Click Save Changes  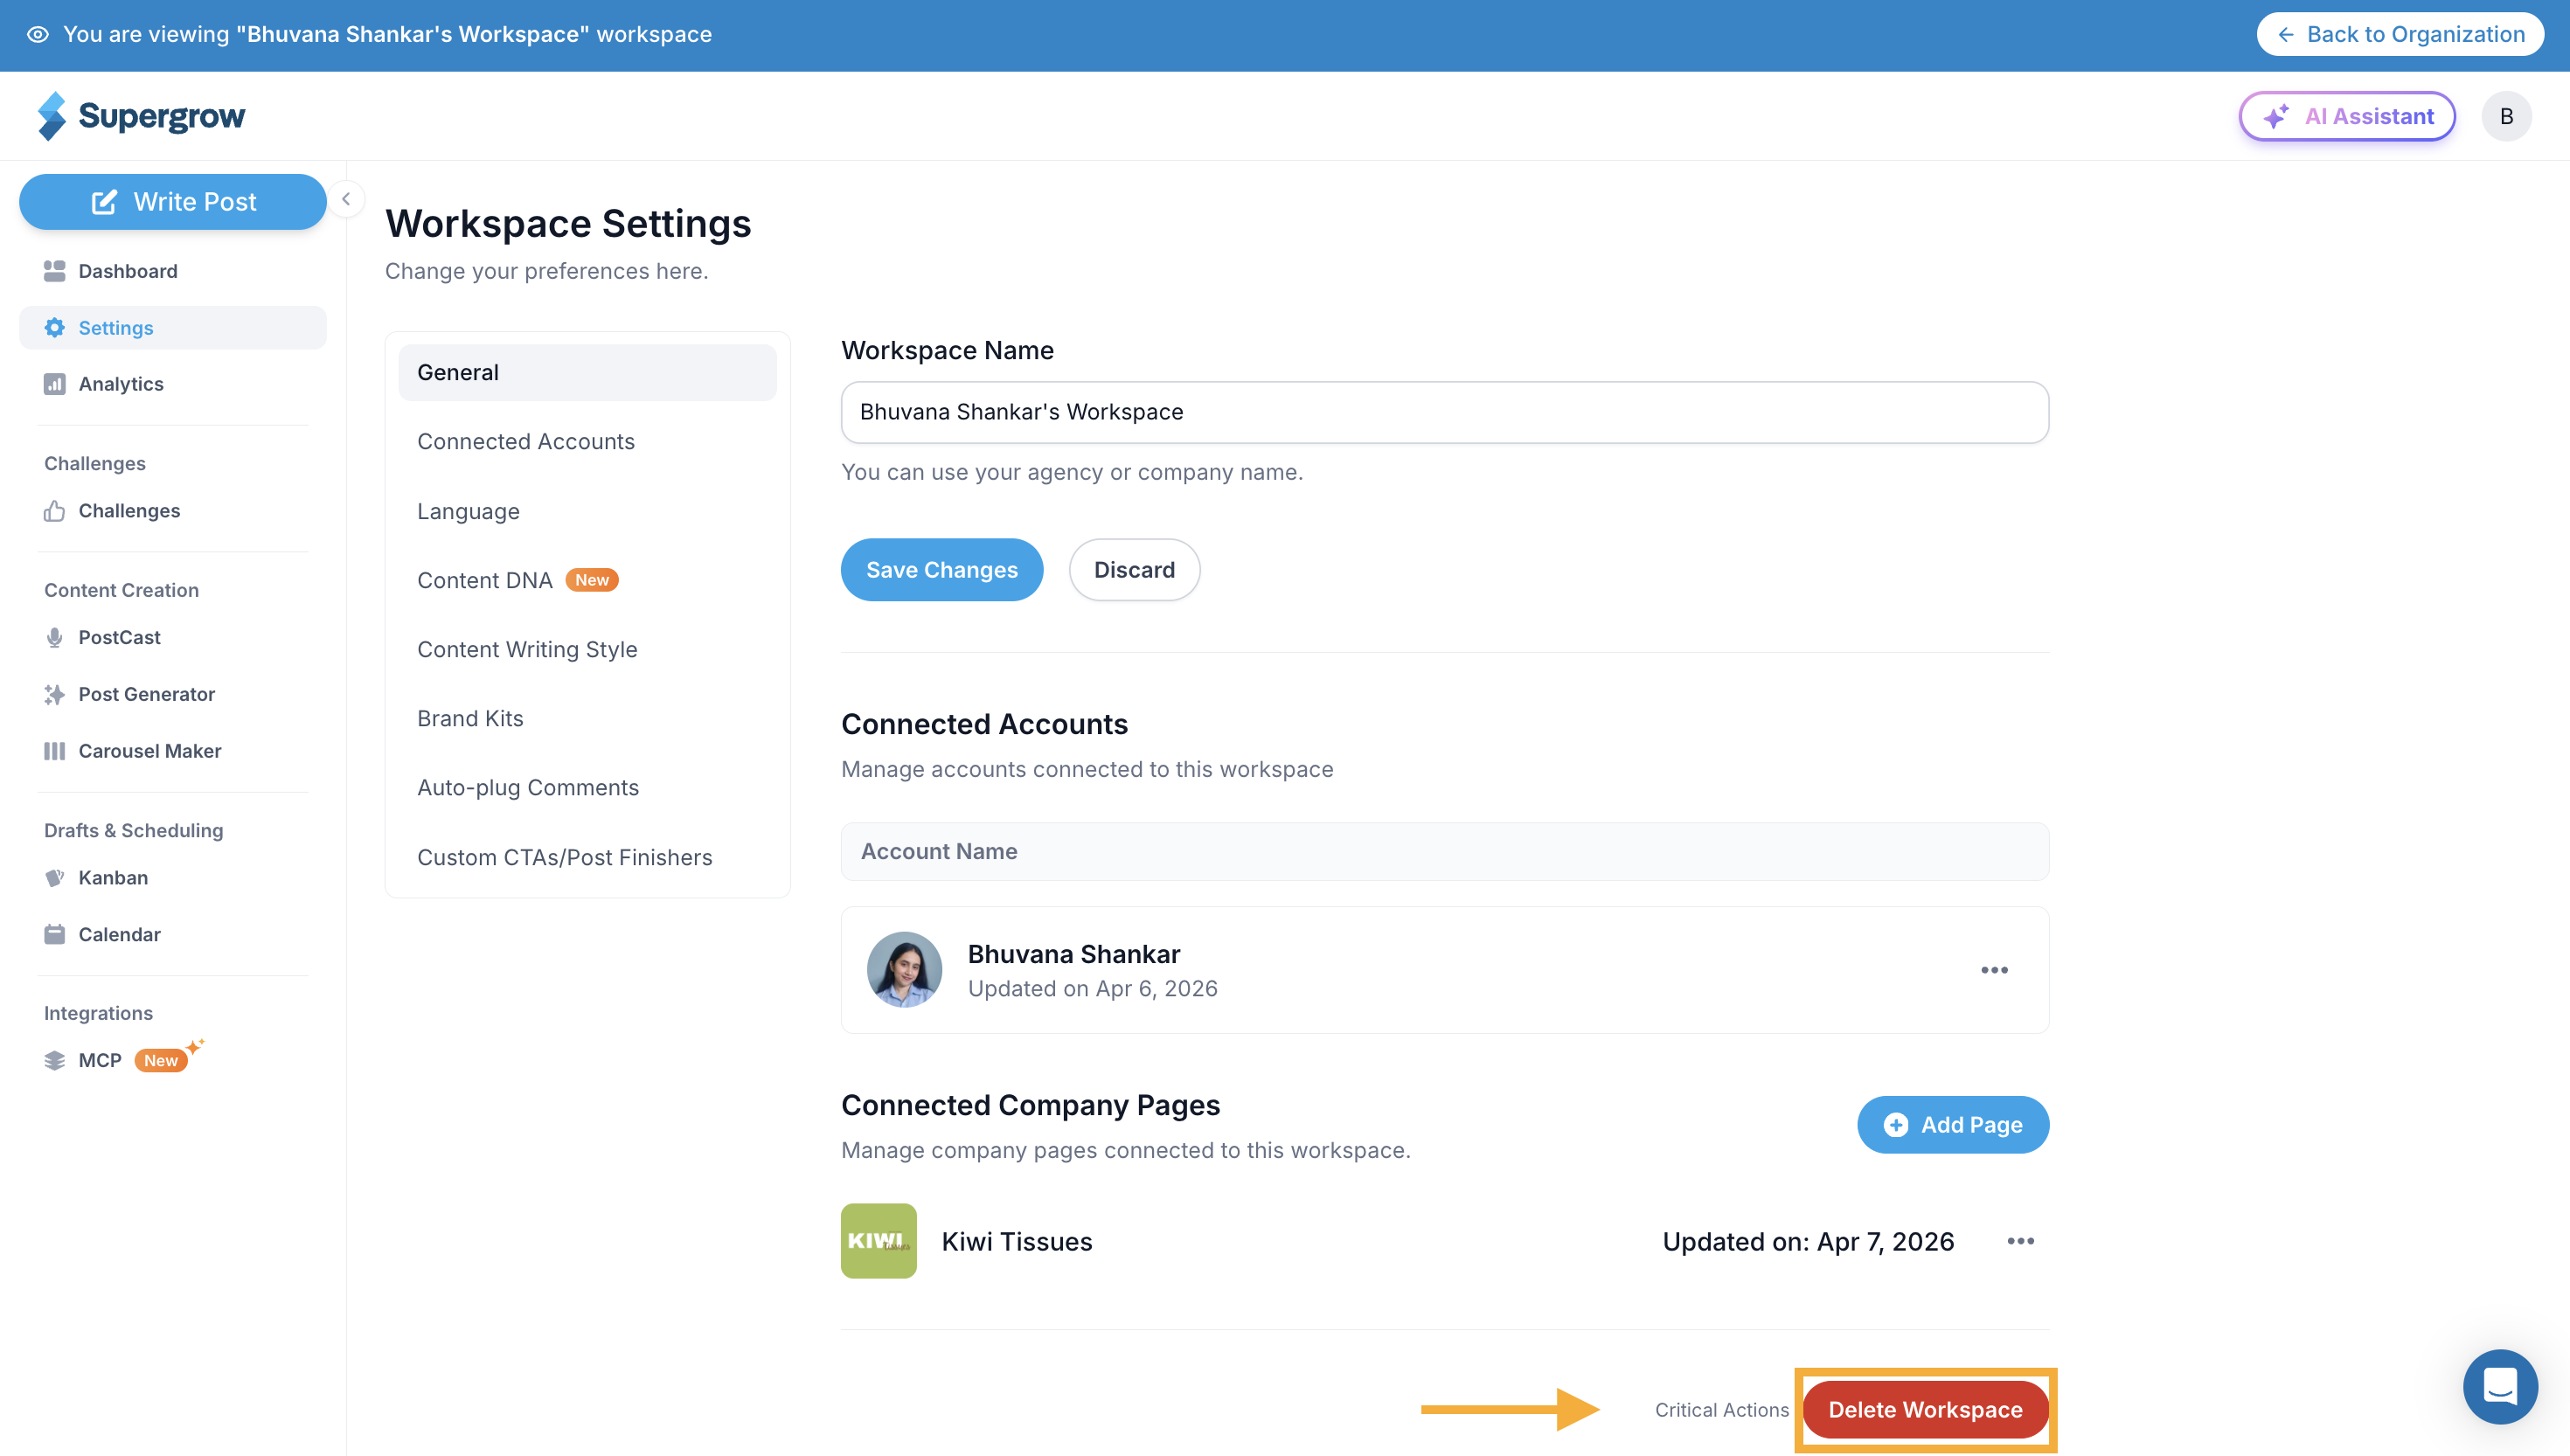tap(942, 570)
